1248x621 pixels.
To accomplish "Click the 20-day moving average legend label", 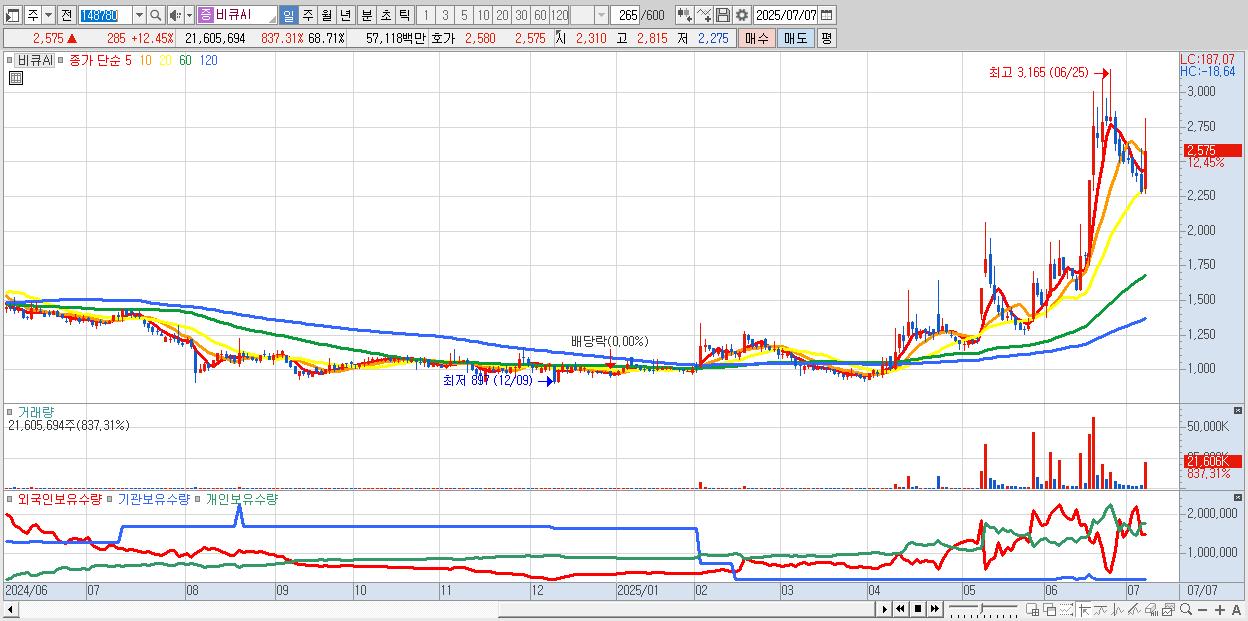I will click(x=166, y=60).
